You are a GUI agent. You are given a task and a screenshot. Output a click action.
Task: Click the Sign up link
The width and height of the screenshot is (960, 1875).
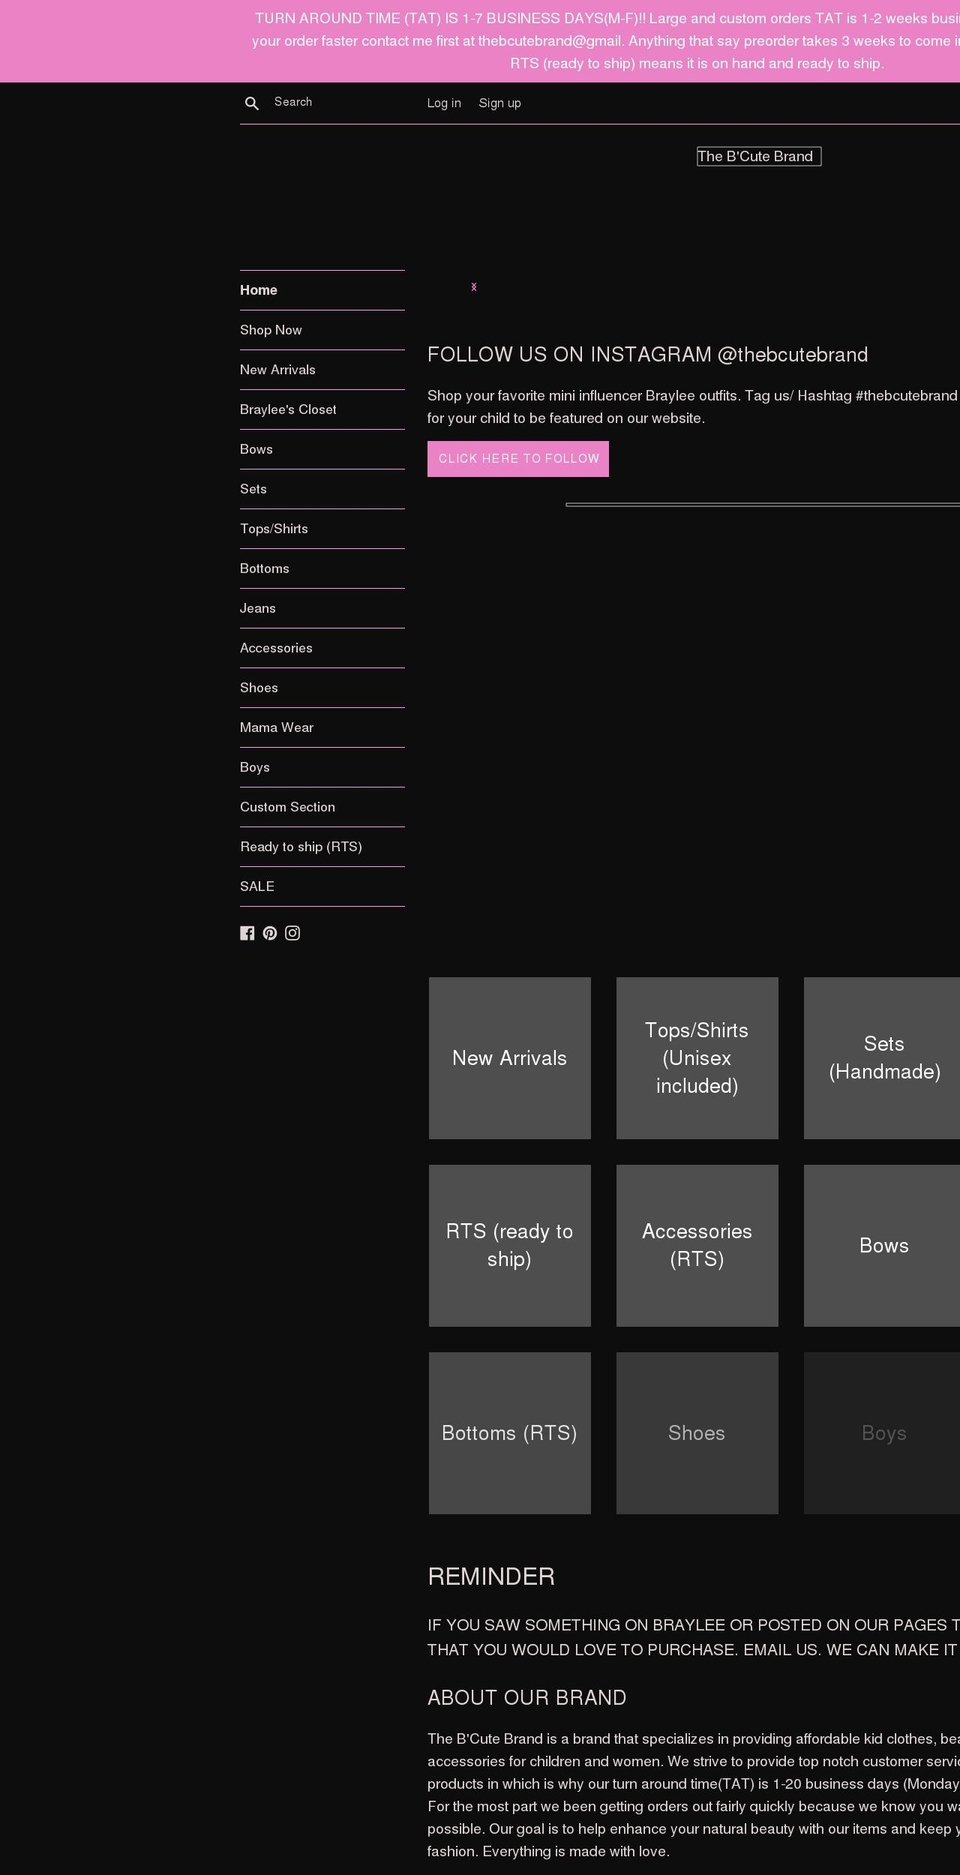(x=500, y=103)
